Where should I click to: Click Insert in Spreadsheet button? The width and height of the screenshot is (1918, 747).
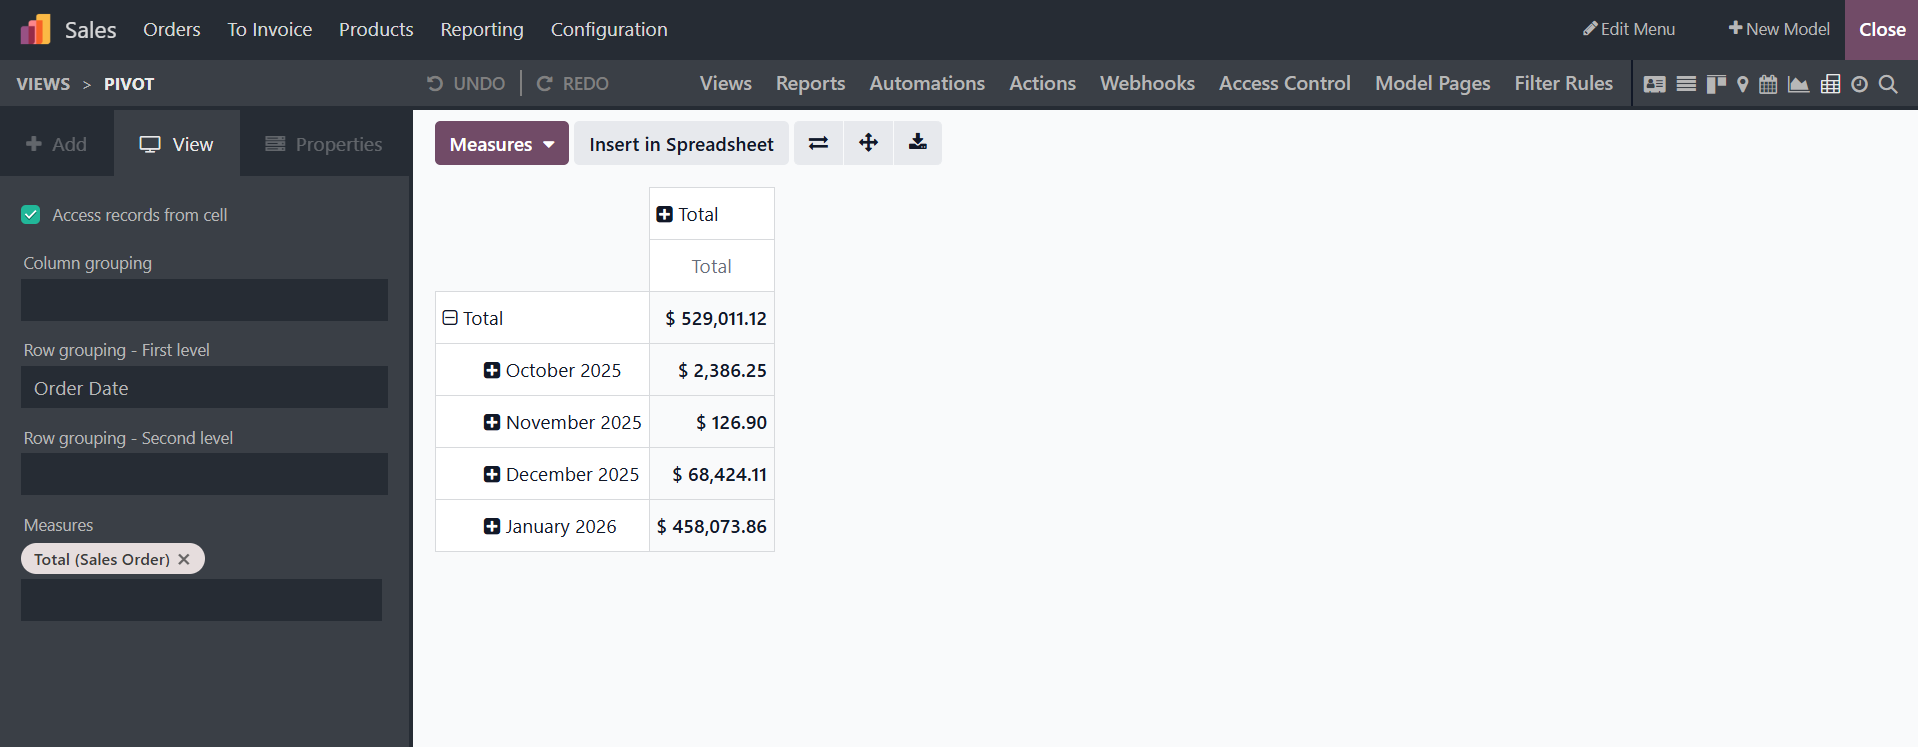click(x=681, y=144)
